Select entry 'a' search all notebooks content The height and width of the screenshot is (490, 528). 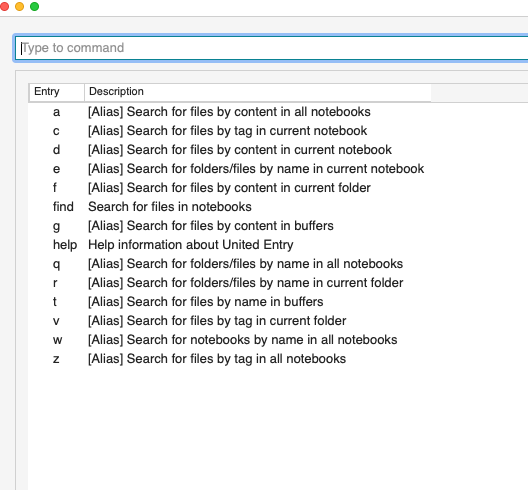[278, 112]
